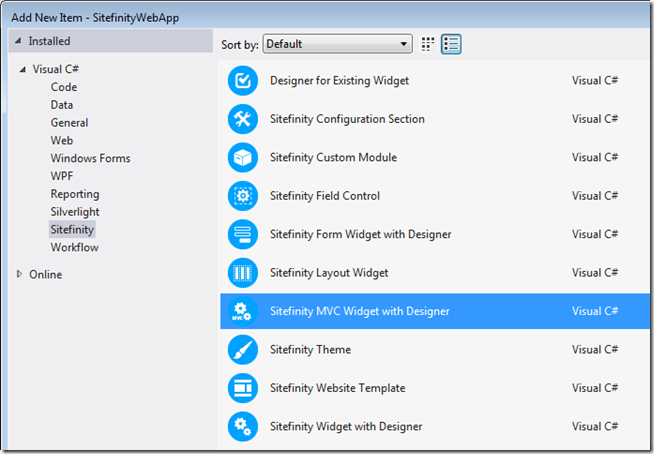654x454 pixels.
Task: Select Sitefinity Theme template name
Action: coord(310,350)
